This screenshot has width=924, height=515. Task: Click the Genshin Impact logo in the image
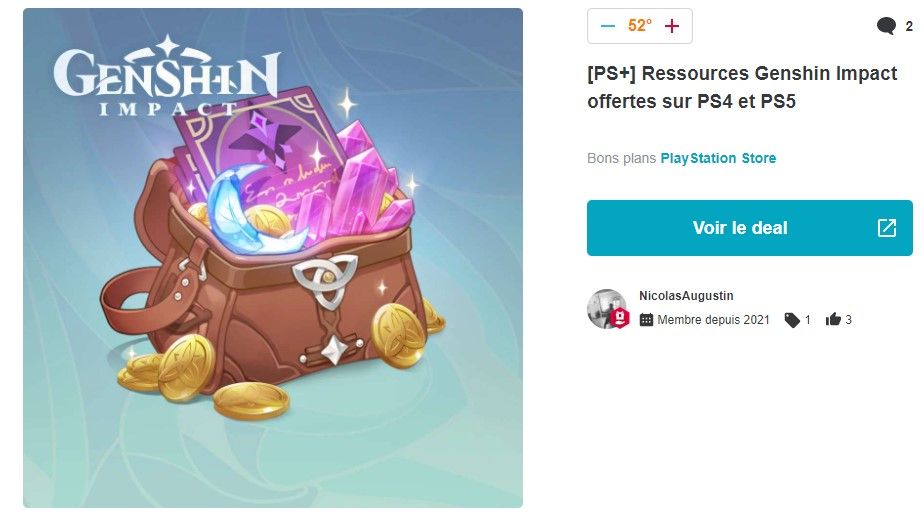click(x=167, y=75)
